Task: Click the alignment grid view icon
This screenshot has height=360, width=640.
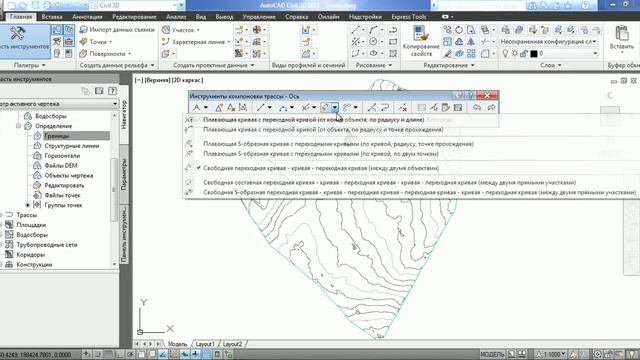Action: click(x=458, y=107)
